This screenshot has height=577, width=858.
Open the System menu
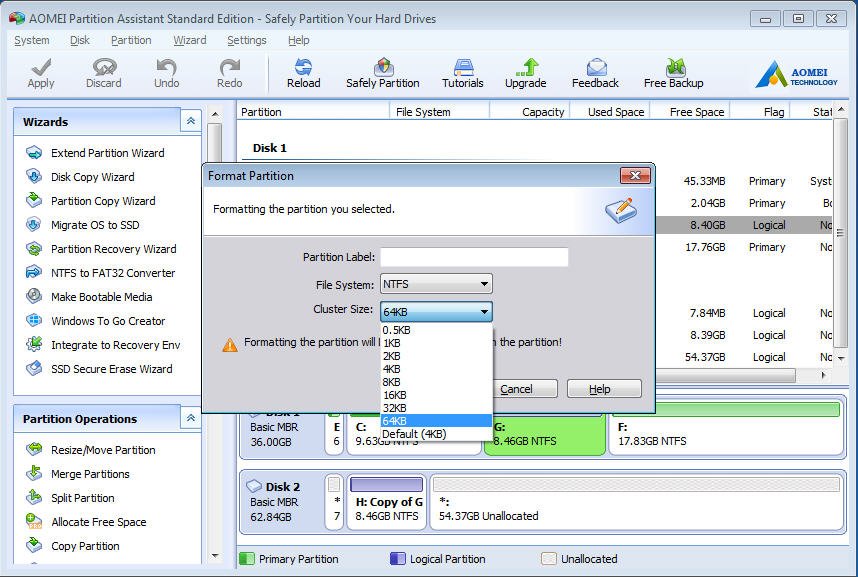[x=32, y=40]
